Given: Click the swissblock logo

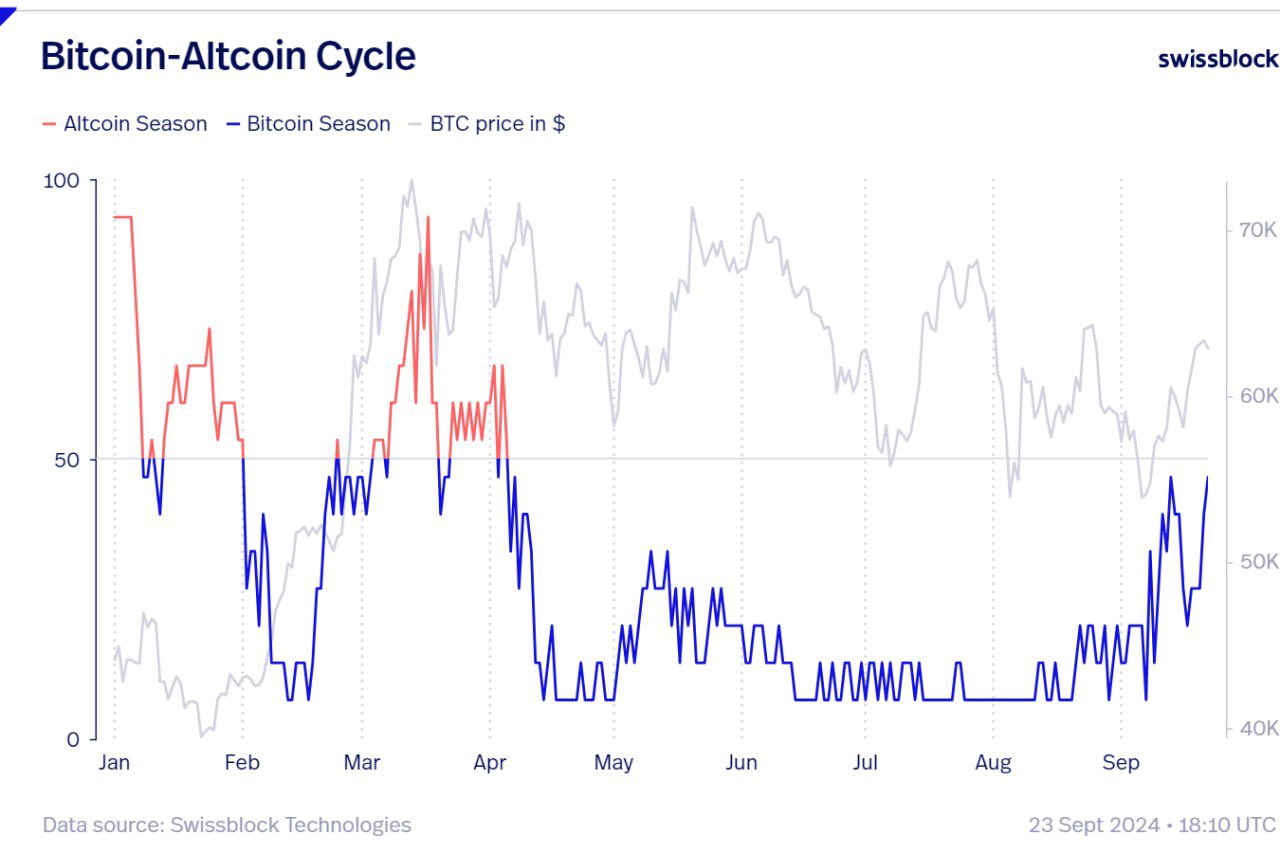Looking at the screenshot, I should point(1217,59).
